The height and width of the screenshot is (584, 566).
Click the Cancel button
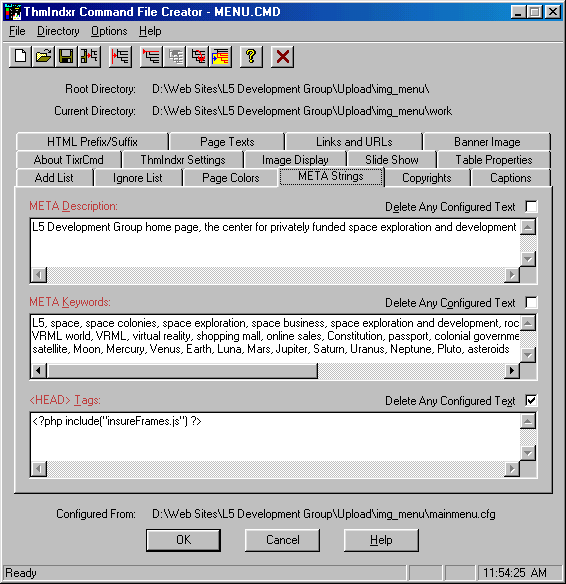283,540
